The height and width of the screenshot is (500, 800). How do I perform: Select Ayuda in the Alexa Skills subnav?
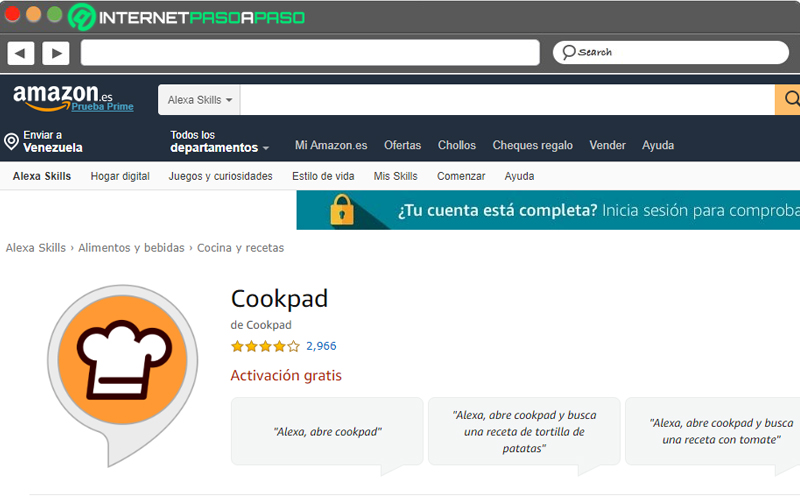519,176
